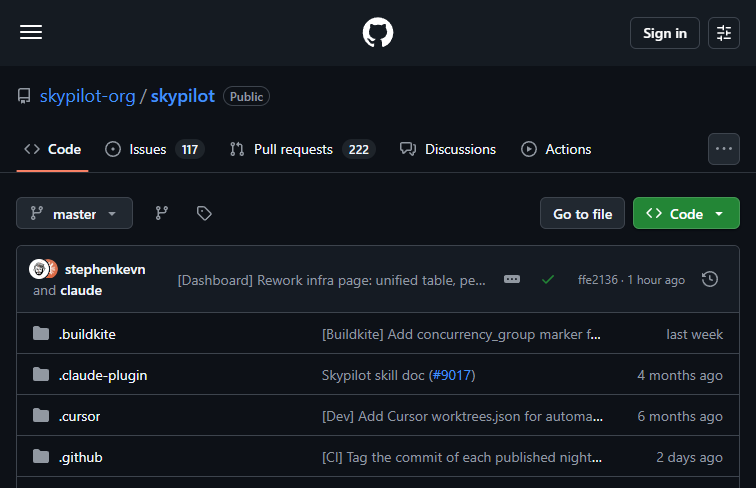756x488 pixels.
Task: Open Buildkite concurrency_group commit message
Action: click(461, 334)
